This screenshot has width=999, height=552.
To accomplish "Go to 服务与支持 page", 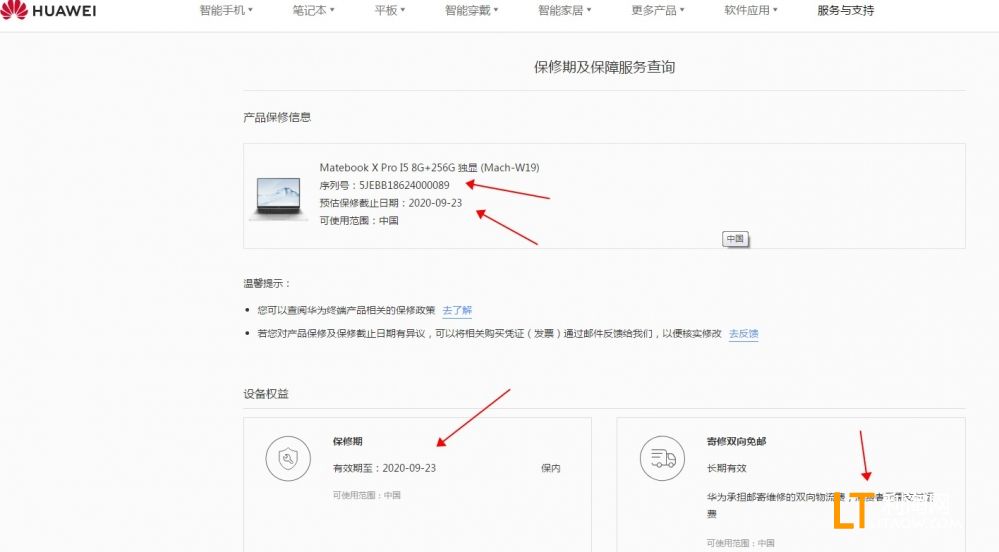I will (x=845, y=10).
